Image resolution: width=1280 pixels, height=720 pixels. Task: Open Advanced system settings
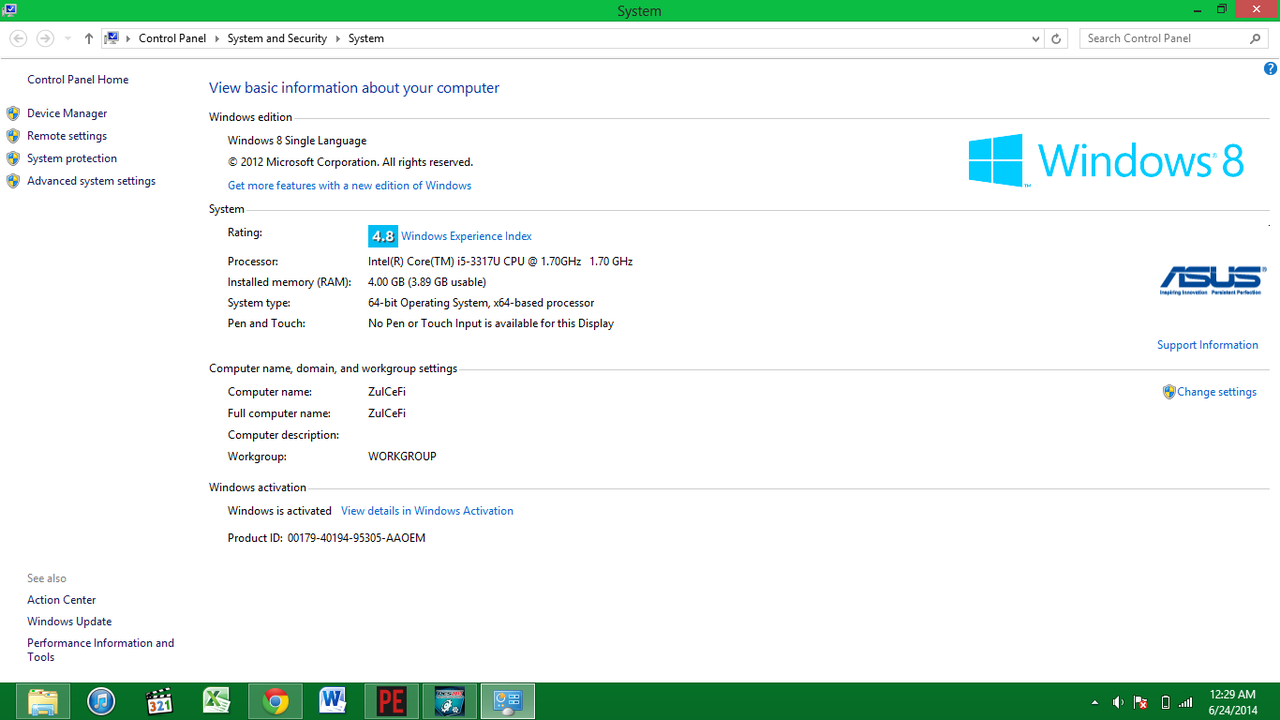[91, 181]
